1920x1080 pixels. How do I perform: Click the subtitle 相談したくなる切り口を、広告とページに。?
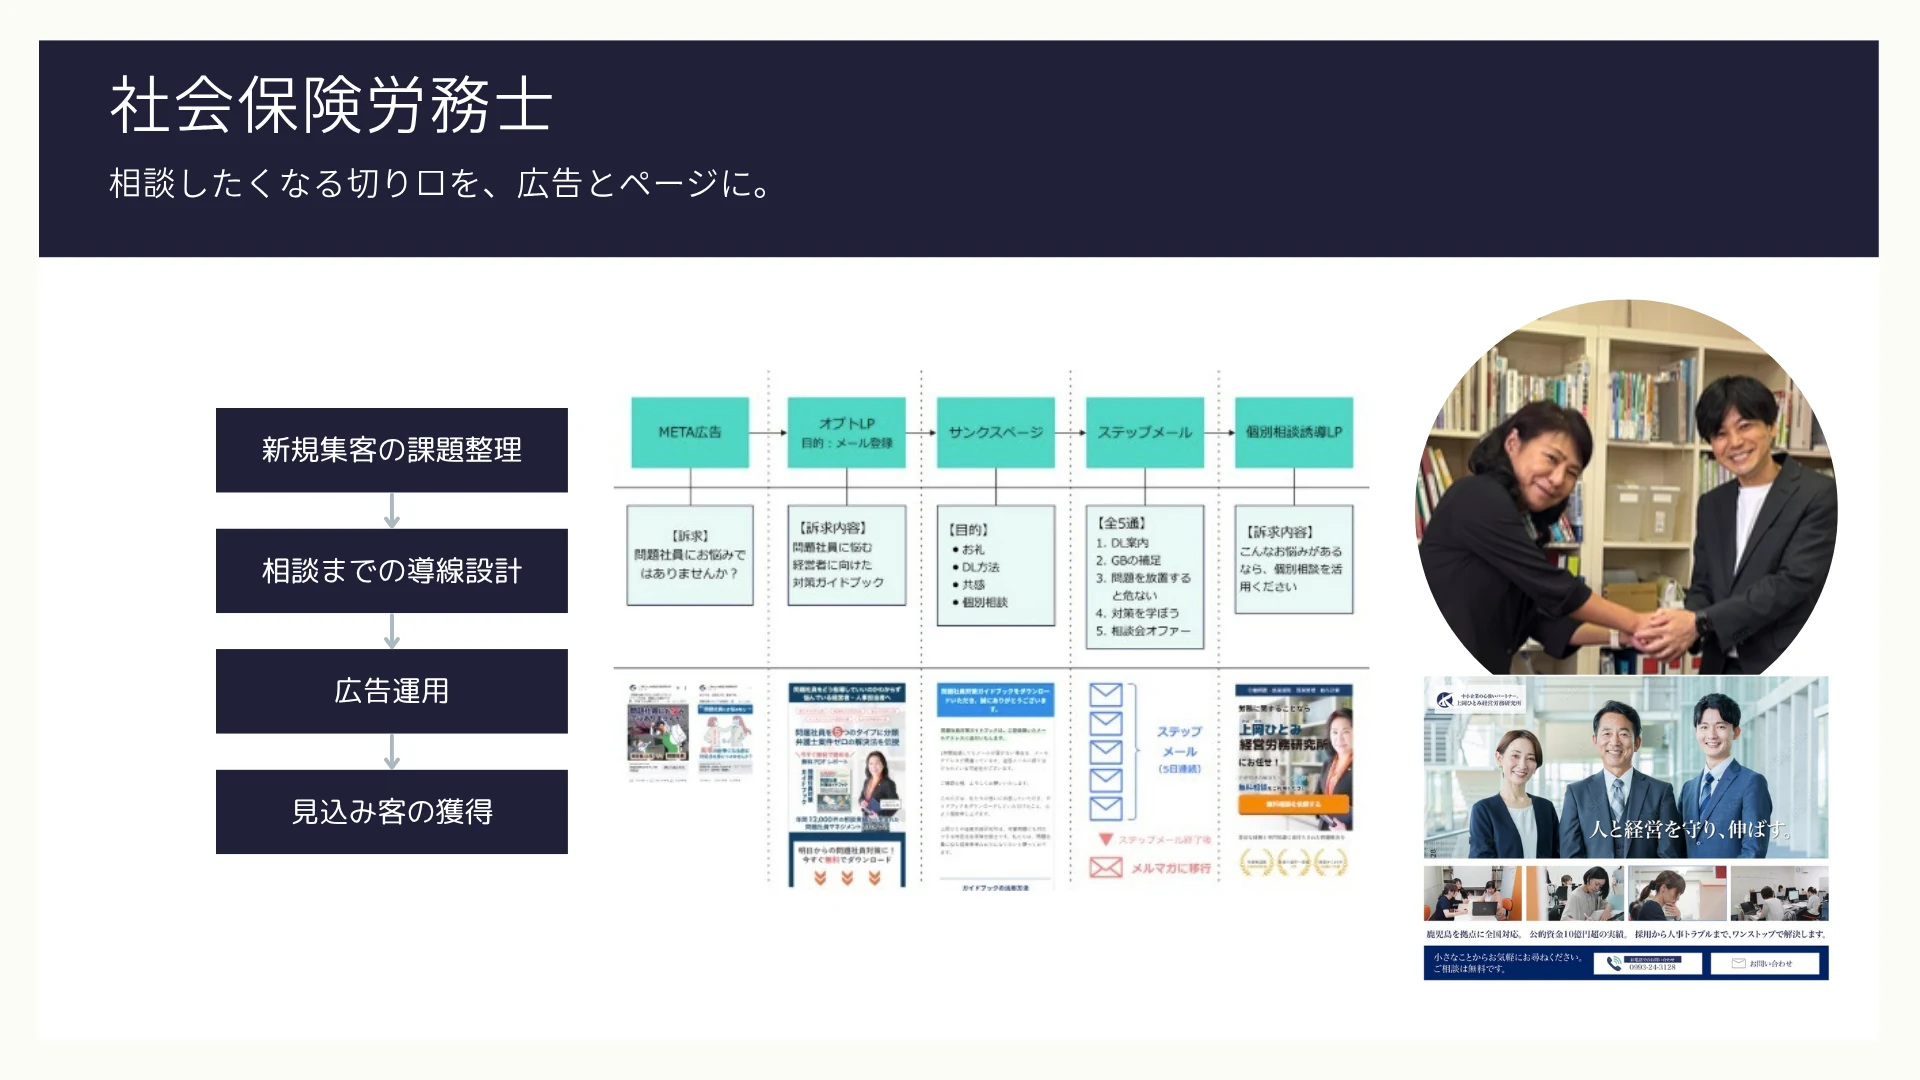441,183
